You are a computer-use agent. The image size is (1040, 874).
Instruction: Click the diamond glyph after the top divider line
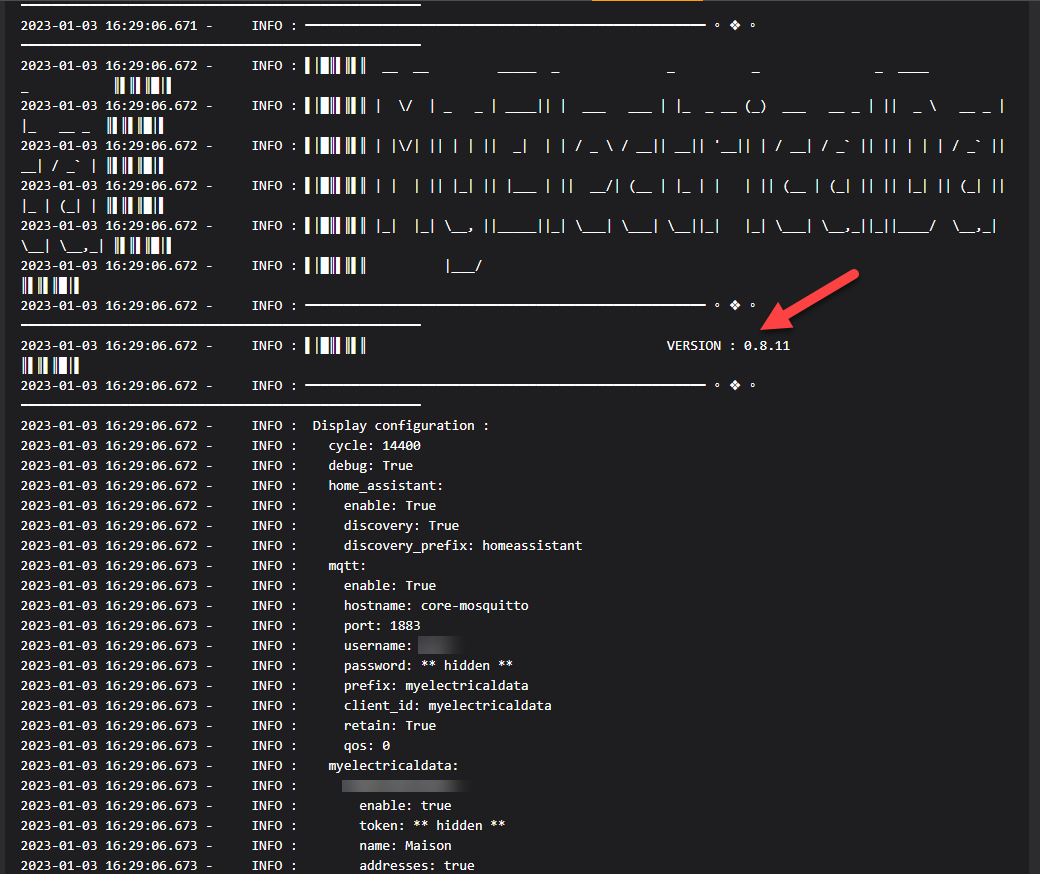[x=735, y=25]
